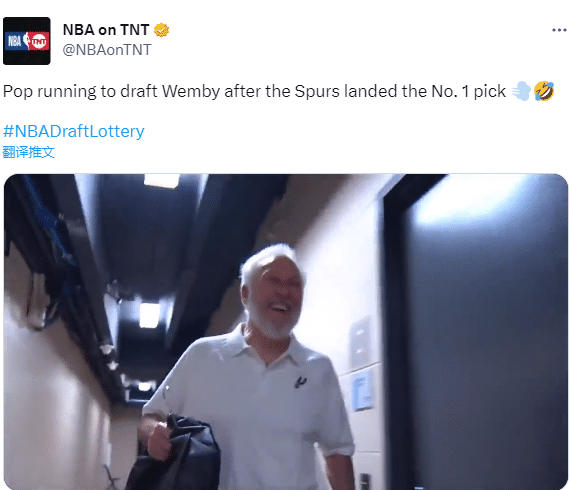Select the tweet text about Pop running

pos(254,91)
